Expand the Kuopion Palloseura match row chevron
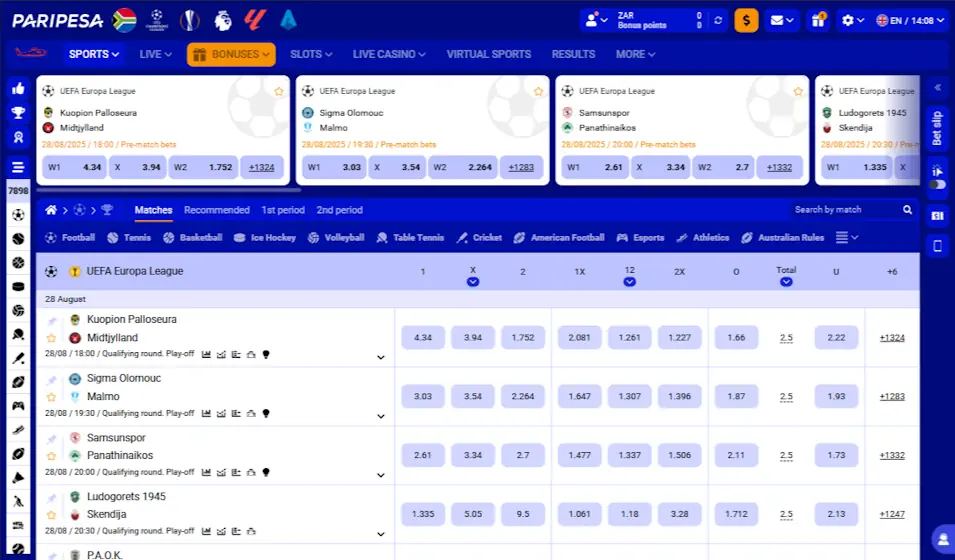Viewport: 955px width, 560px height. pyautogui.click(x=381, y=358)
